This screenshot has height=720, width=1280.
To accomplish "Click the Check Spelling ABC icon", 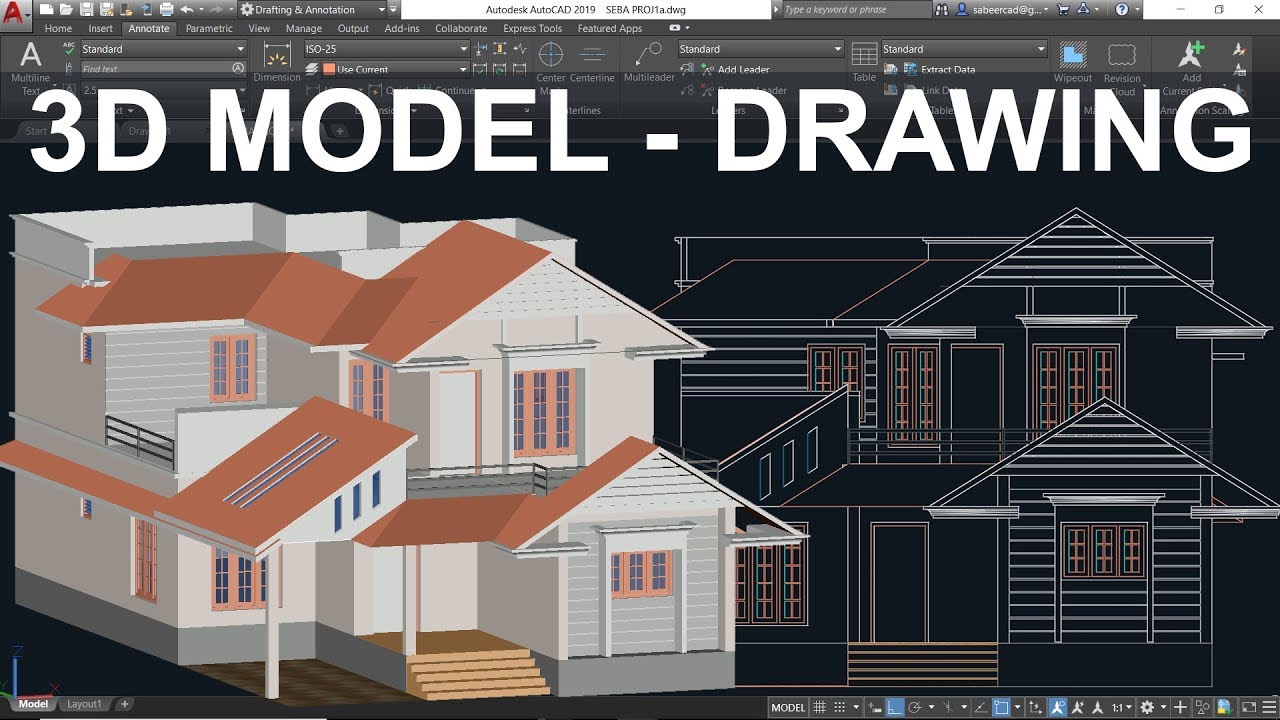I will [x=69, y=48].
